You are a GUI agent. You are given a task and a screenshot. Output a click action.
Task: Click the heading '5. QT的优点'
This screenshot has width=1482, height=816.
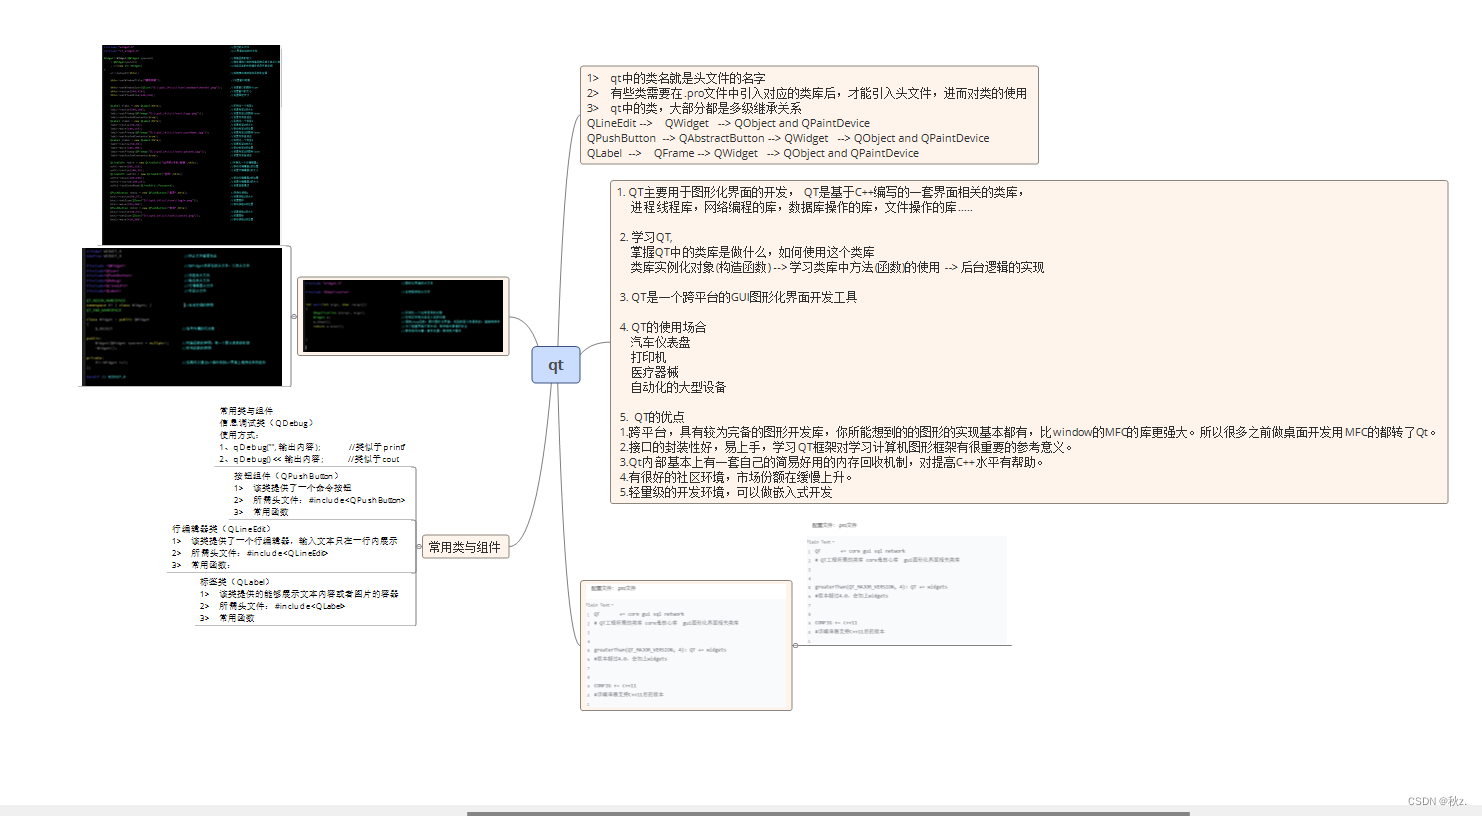pos(652,417)
